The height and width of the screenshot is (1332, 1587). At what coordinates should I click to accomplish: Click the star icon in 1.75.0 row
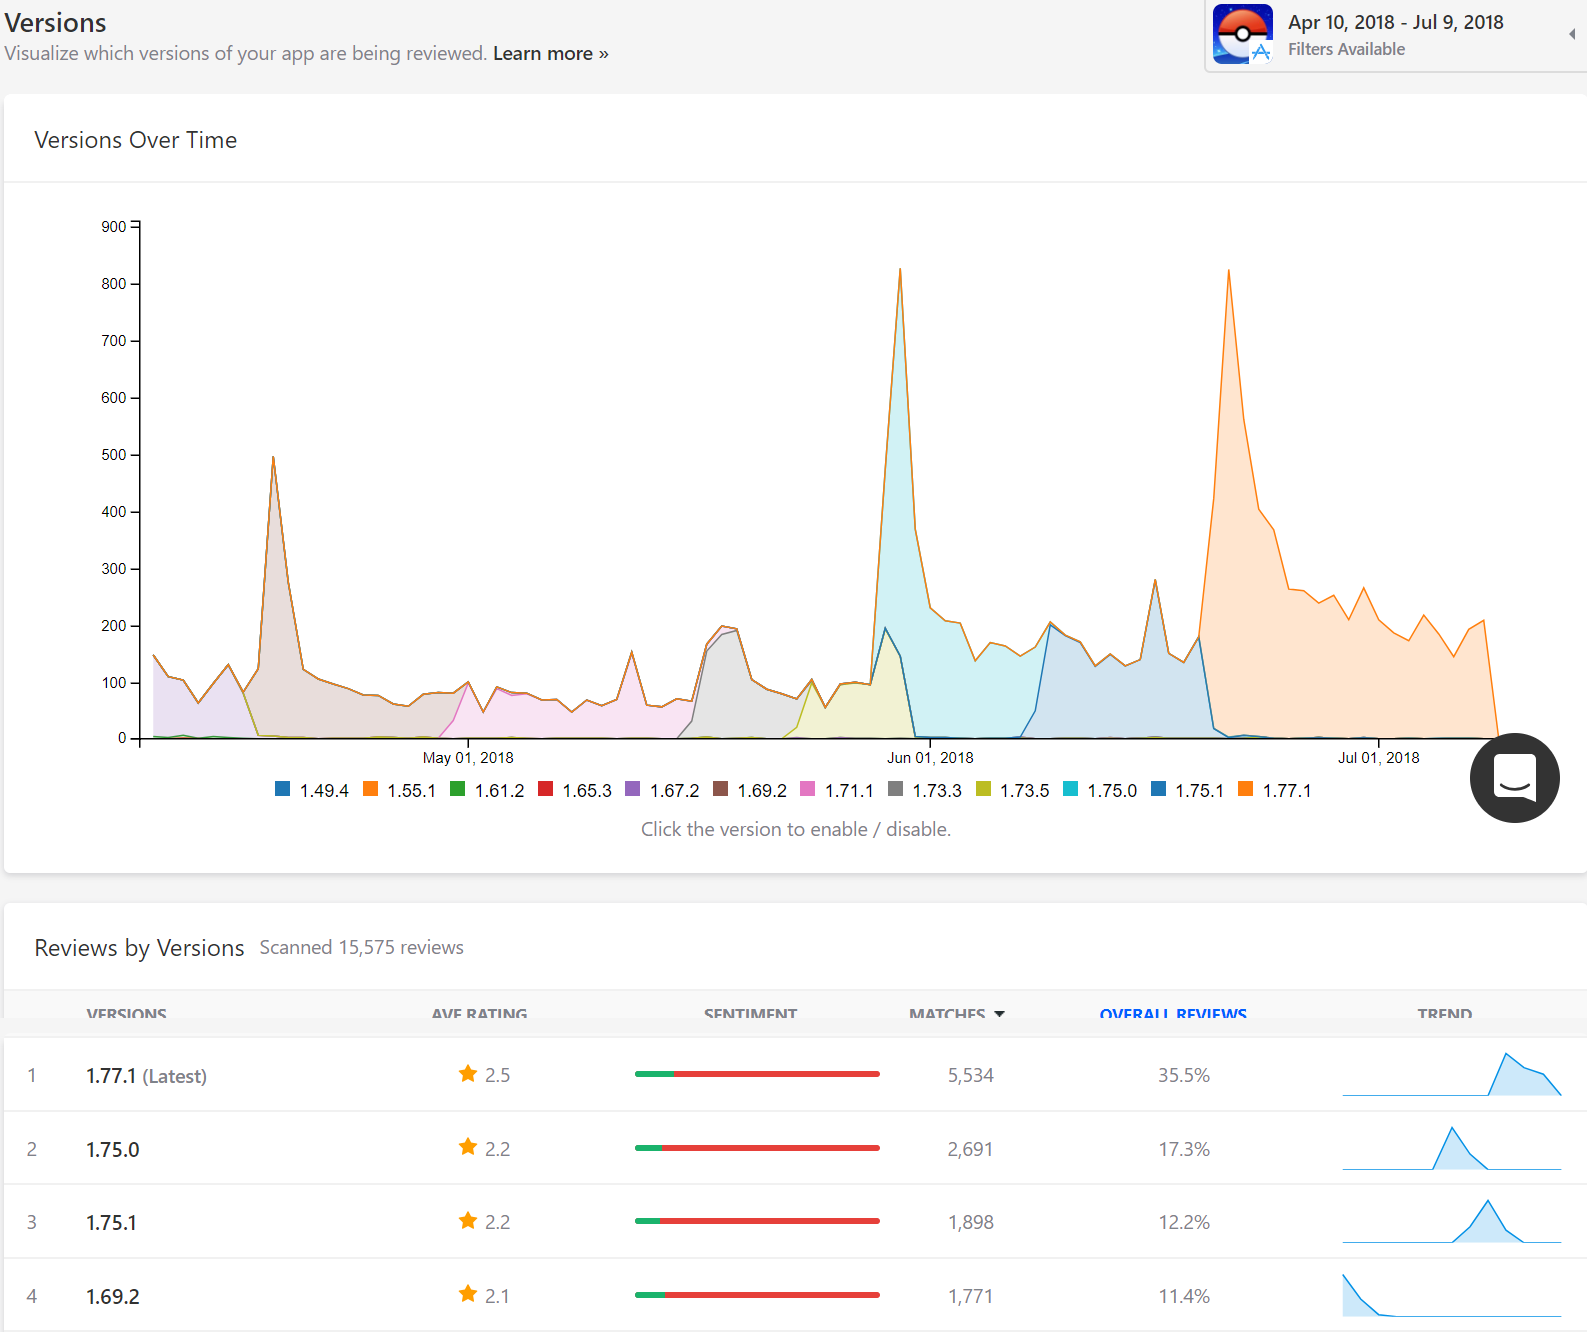[468, 1147]
